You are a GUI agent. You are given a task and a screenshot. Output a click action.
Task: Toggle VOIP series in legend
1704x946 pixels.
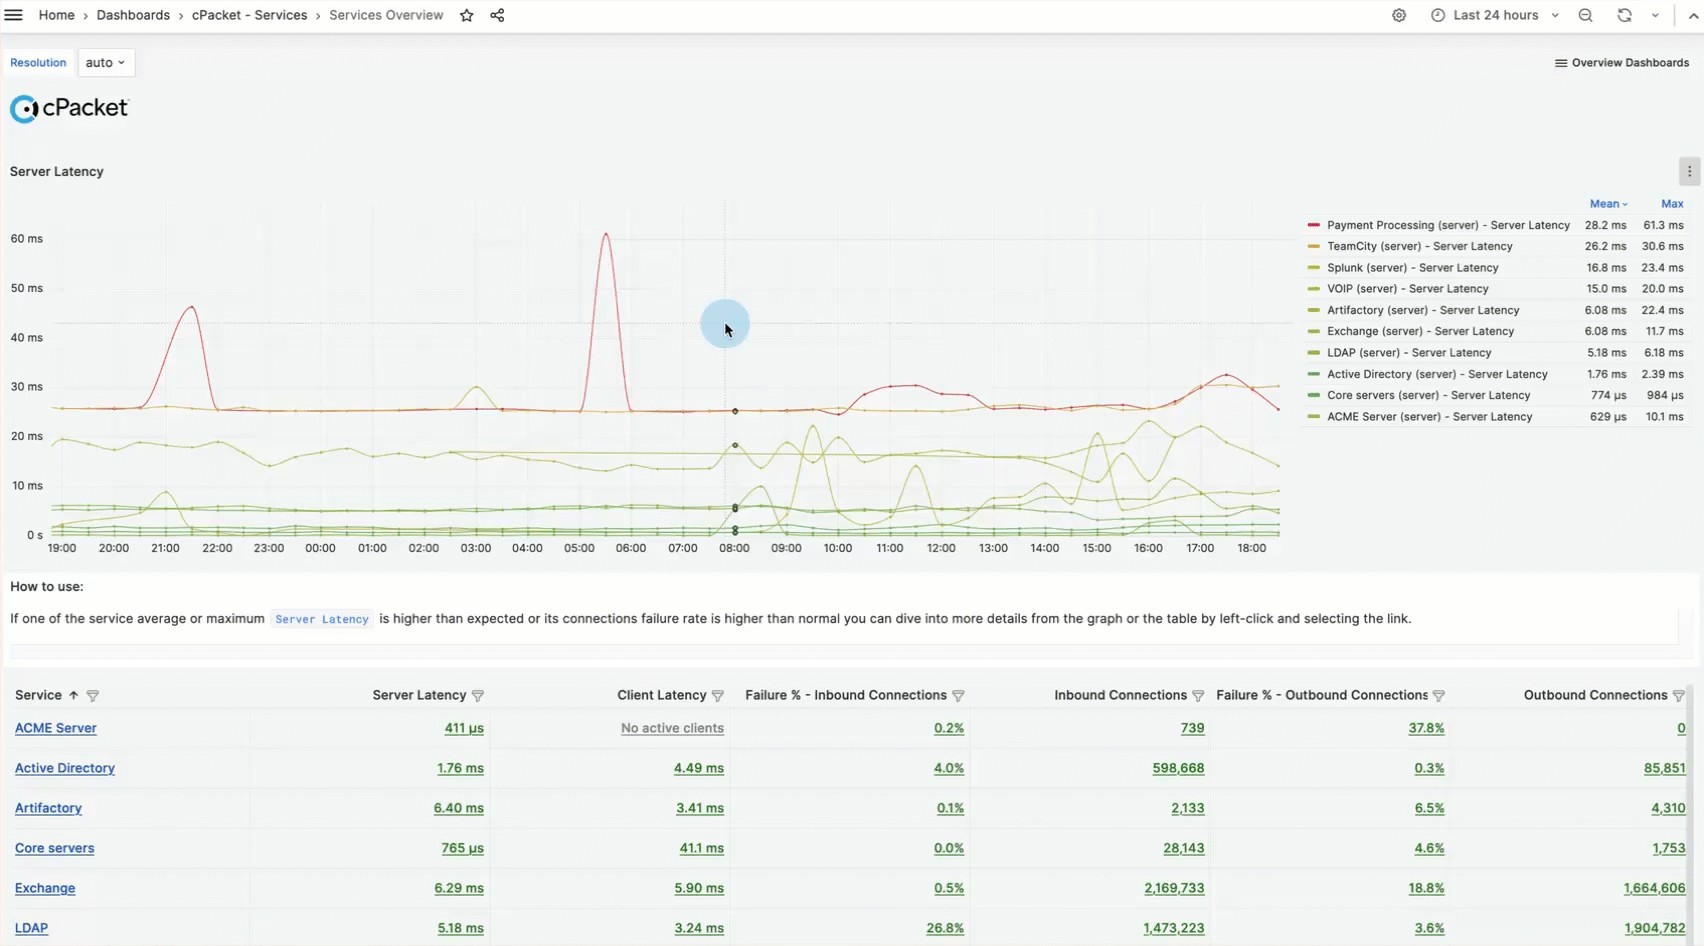(x=1407, y=289)
